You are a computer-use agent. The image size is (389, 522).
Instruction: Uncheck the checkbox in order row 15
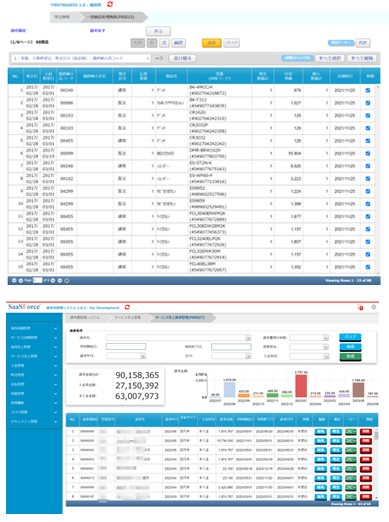tap(368, 267)
